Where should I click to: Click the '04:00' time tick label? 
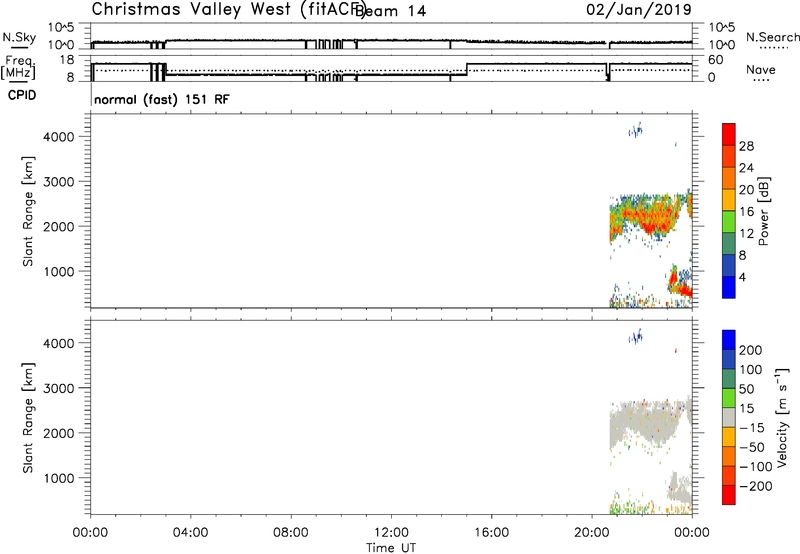(190, 533)
